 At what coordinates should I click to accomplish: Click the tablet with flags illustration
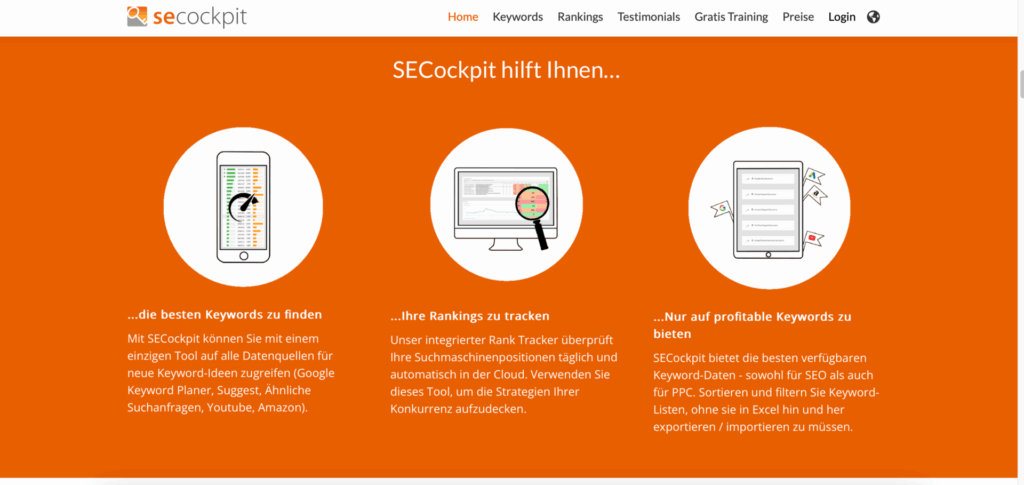(x=769, y=208)
